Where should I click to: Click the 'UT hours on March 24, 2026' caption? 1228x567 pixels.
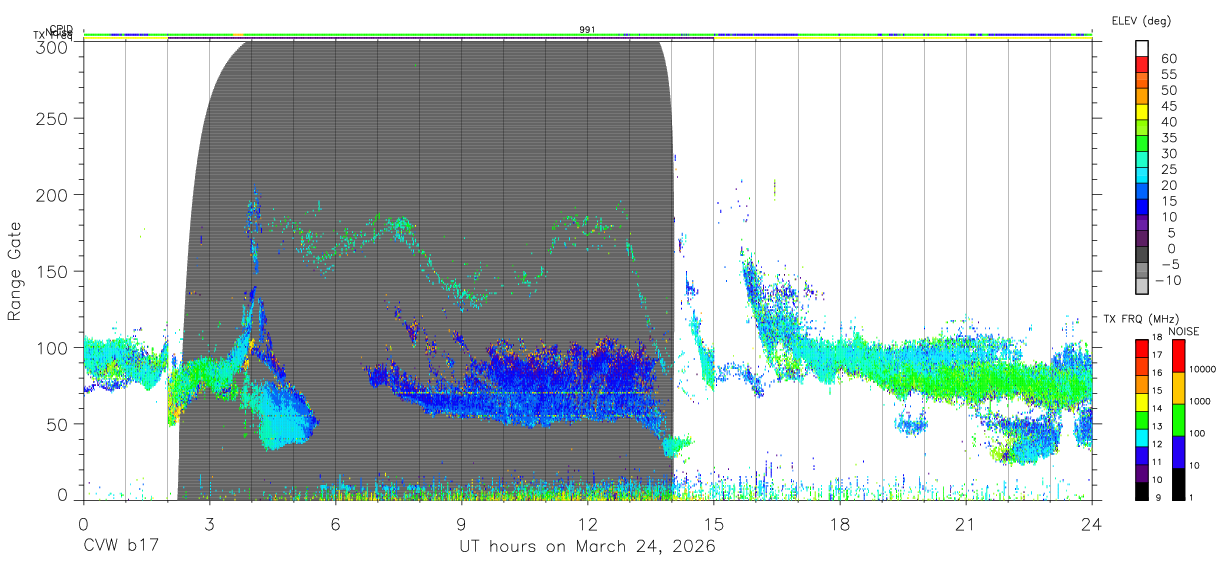(x=587, y=548)
